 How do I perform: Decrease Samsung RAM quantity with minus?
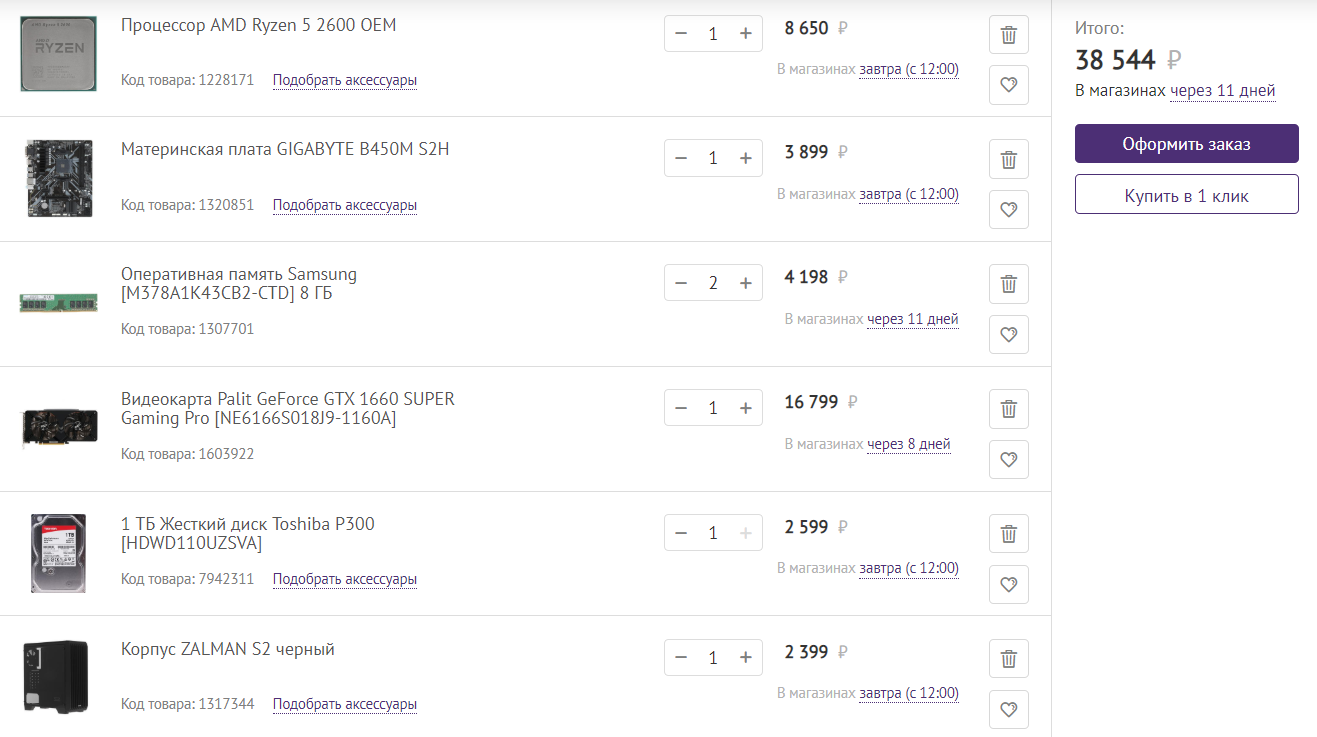point(681,283)
